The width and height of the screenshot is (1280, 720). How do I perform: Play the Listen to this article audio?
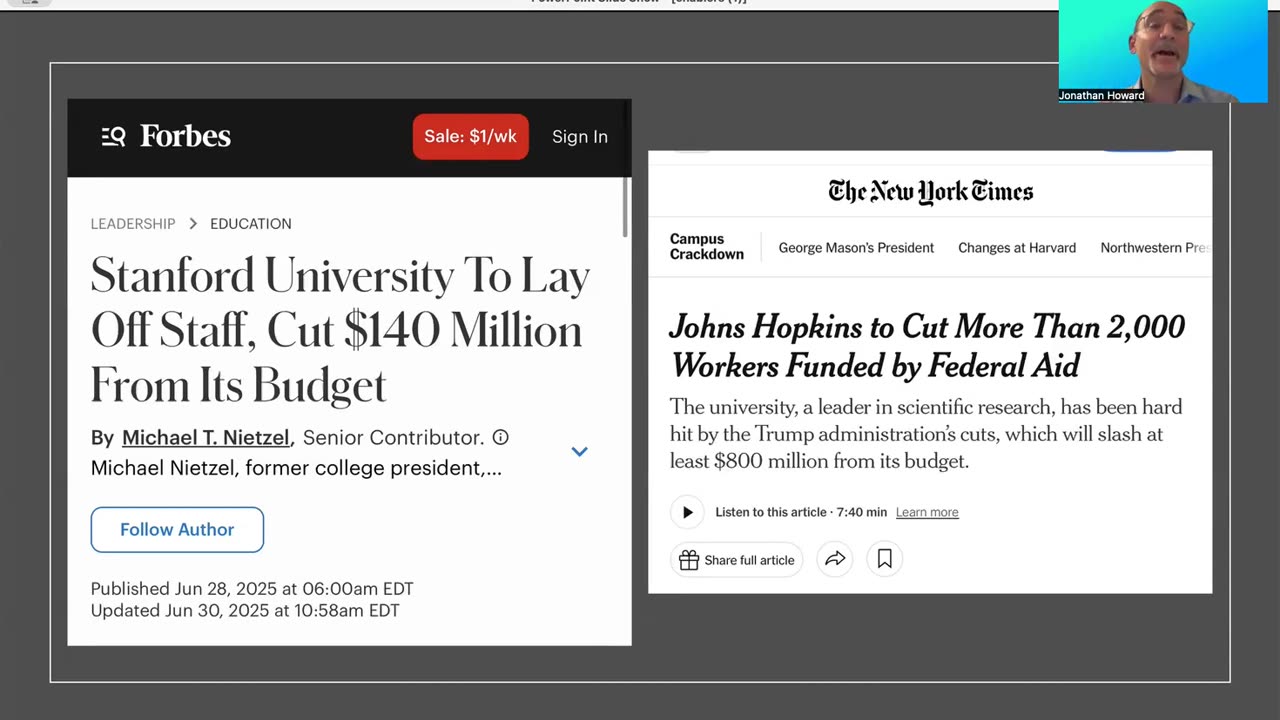[687, 512]
